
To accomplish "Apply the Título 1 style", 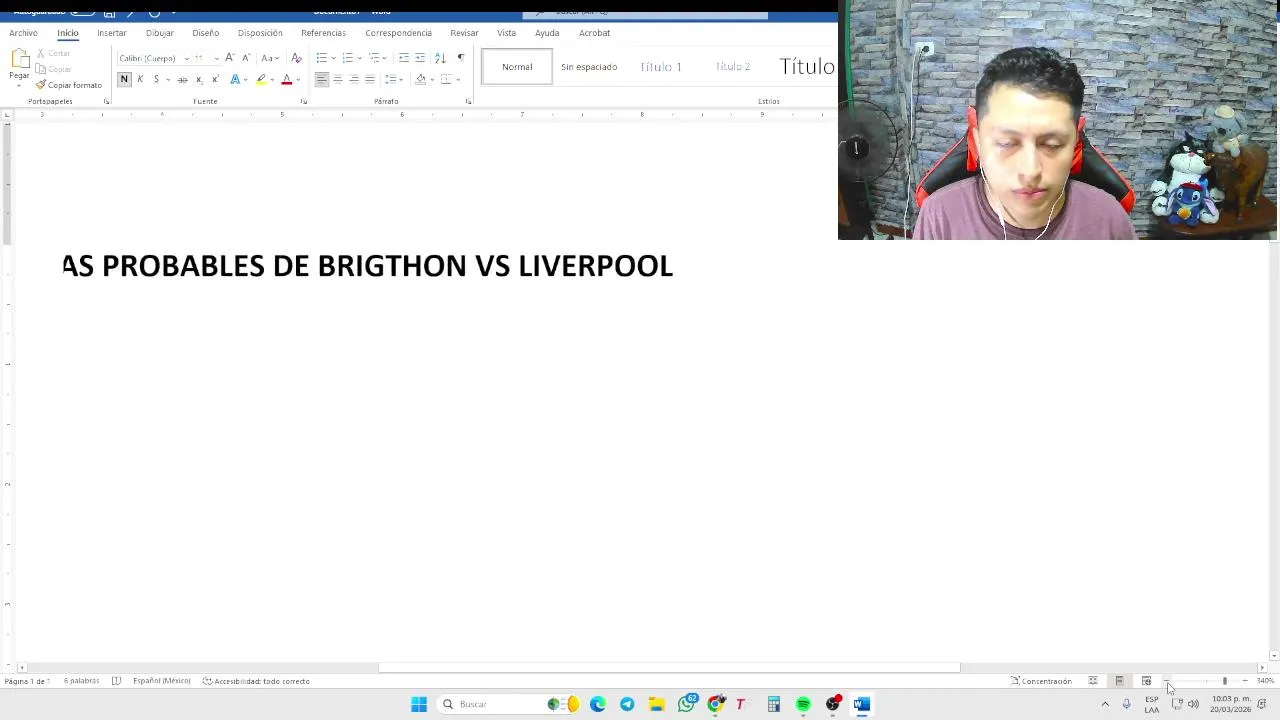I will tap(661, 67).
